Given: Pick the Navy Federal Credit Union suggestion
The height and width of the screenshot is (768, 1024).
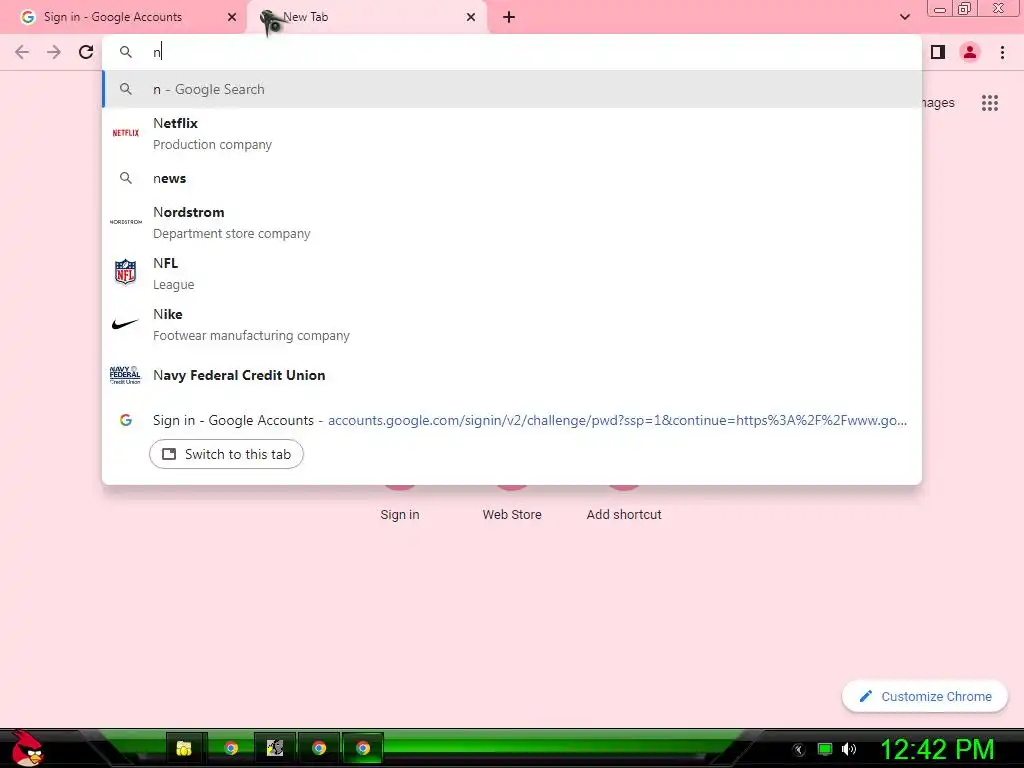Looking at the screenshot, I should (512, 376).
